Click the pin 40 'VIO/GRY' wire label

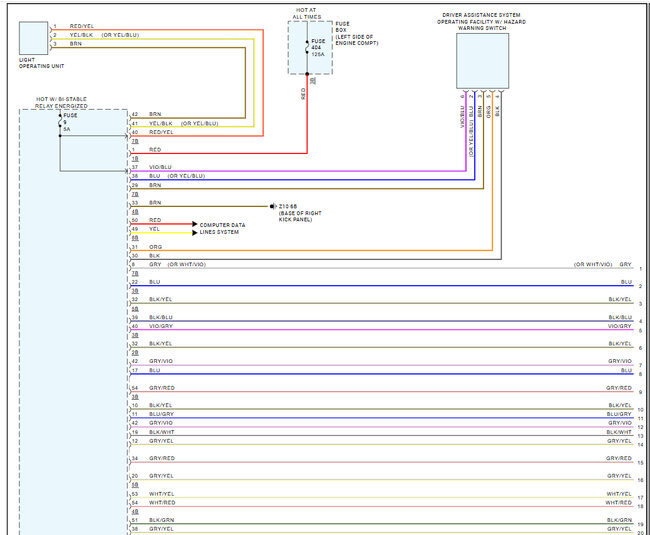(x=161, y=326)
